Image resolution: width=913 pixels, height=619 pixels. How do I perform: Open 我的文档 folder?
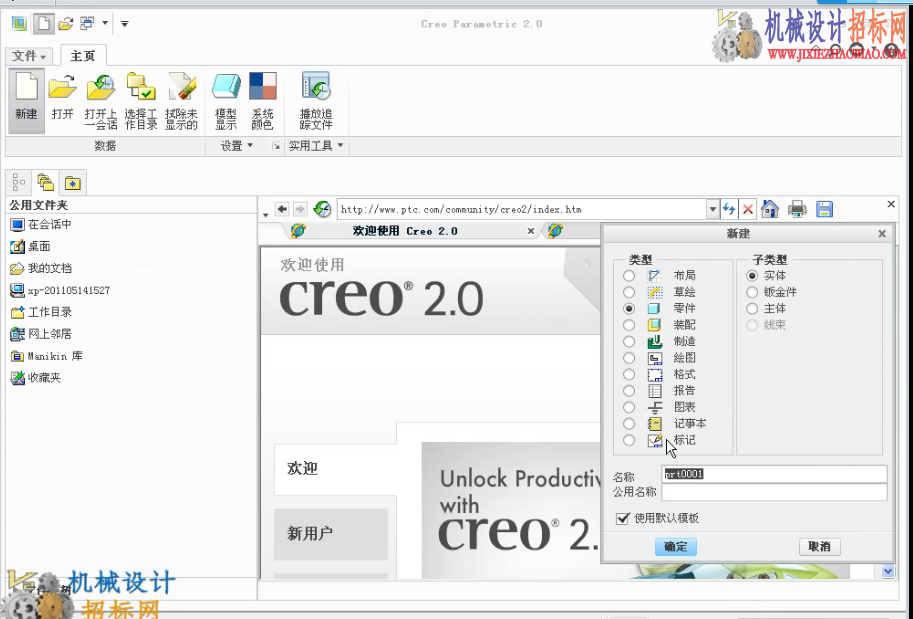pyautogui.click(x=41, y=268)
